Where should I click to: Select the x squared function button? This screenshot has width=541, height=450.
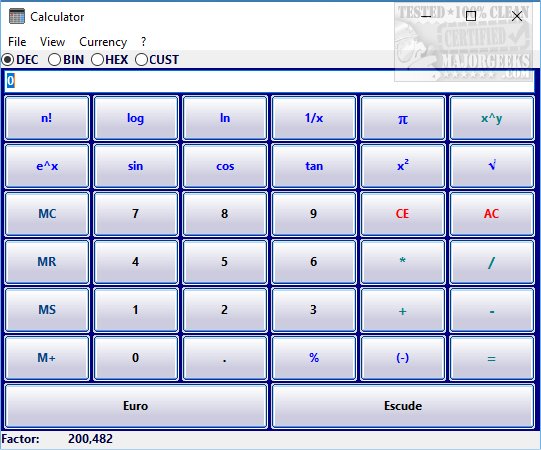coord(403,166)
